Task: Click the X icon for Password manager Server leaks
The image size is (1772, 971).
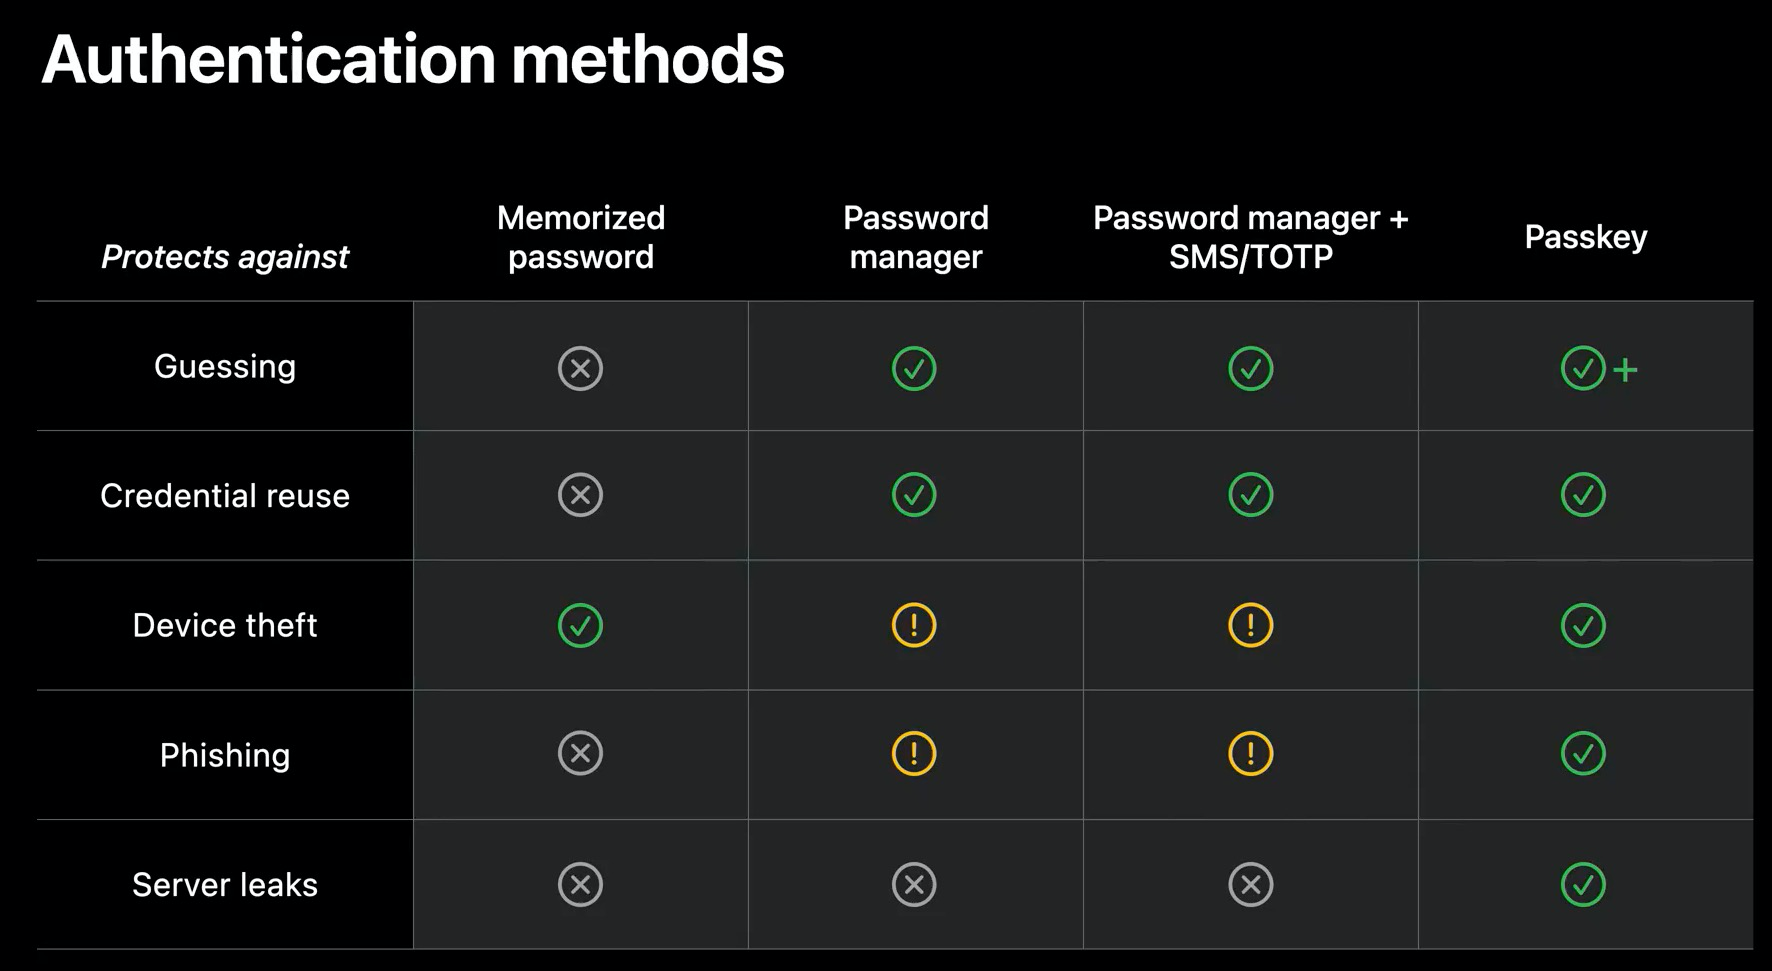Action: (x=914, y=884)
